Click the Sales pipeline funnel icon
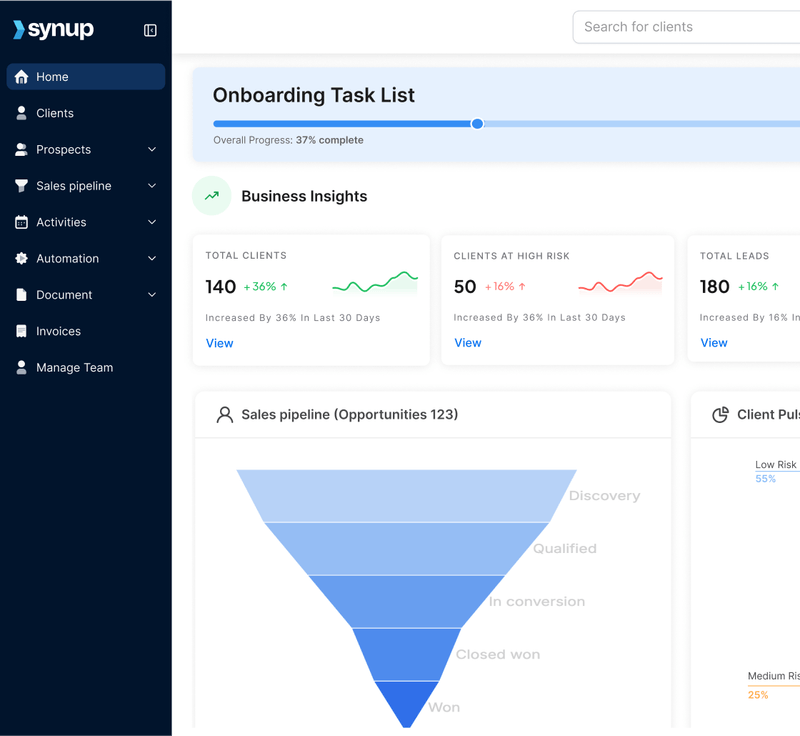800x736 pixels. pos(22,186)
